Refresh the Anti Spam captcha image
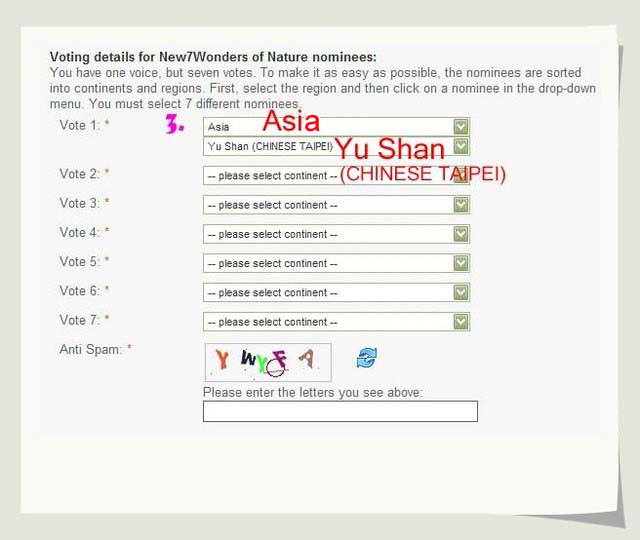 (x=367, y=358)
